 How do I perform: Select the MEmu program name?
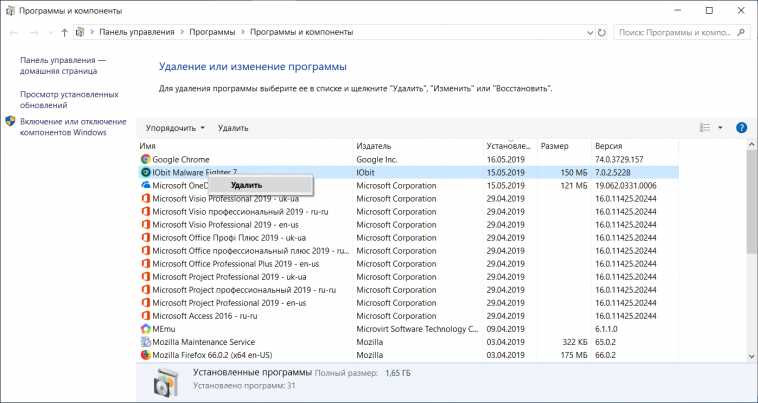tap(164, 329)
